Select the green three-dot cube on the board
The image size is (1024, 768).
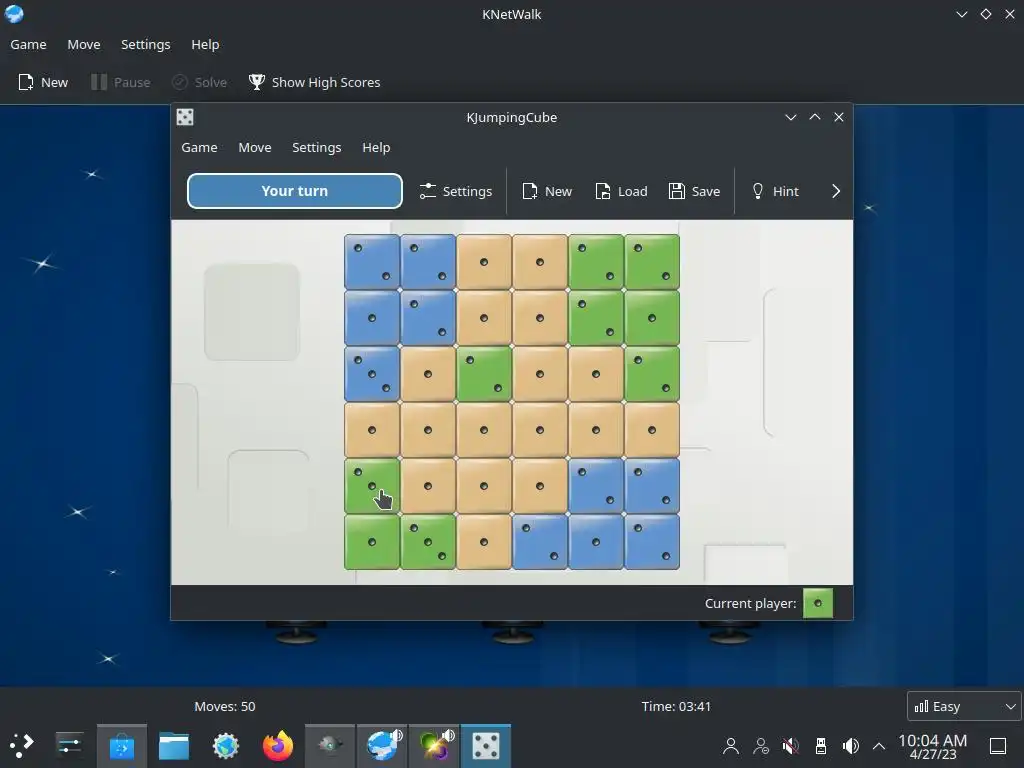428,542
